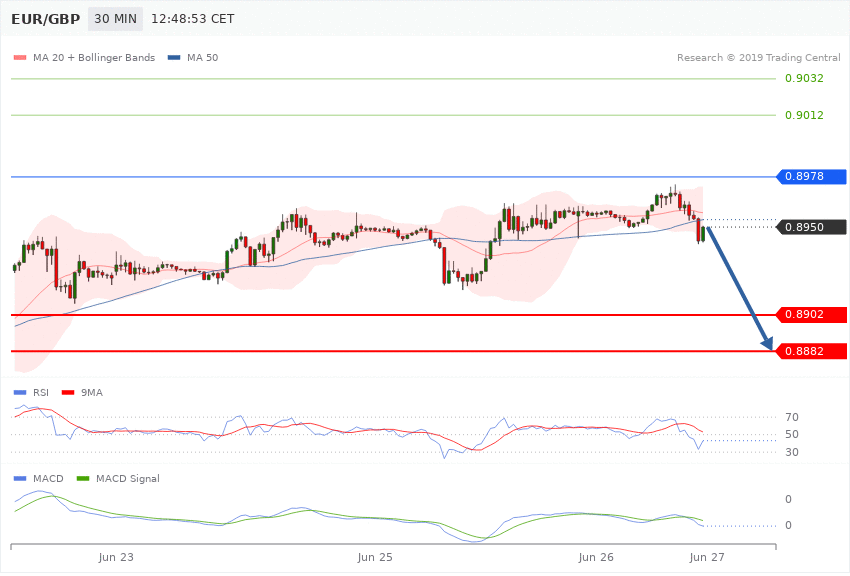Click the MA 20 + Bollinger Bands legend swatch
This screenshot has width=850, height=576.
20,57
